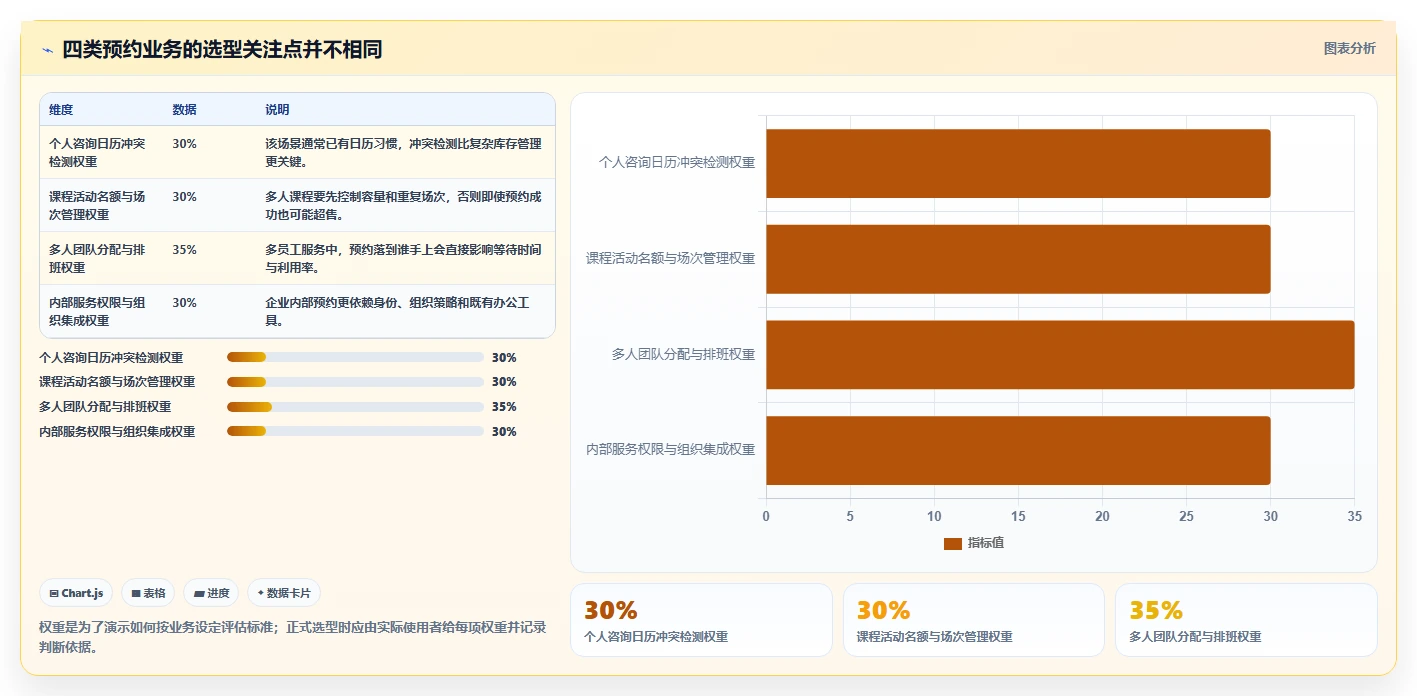Click chart bar for 多人团队分配与排班权重
Image resolution: width=1417 pixels, height=696 pixels.
(x=1060, y=355)
